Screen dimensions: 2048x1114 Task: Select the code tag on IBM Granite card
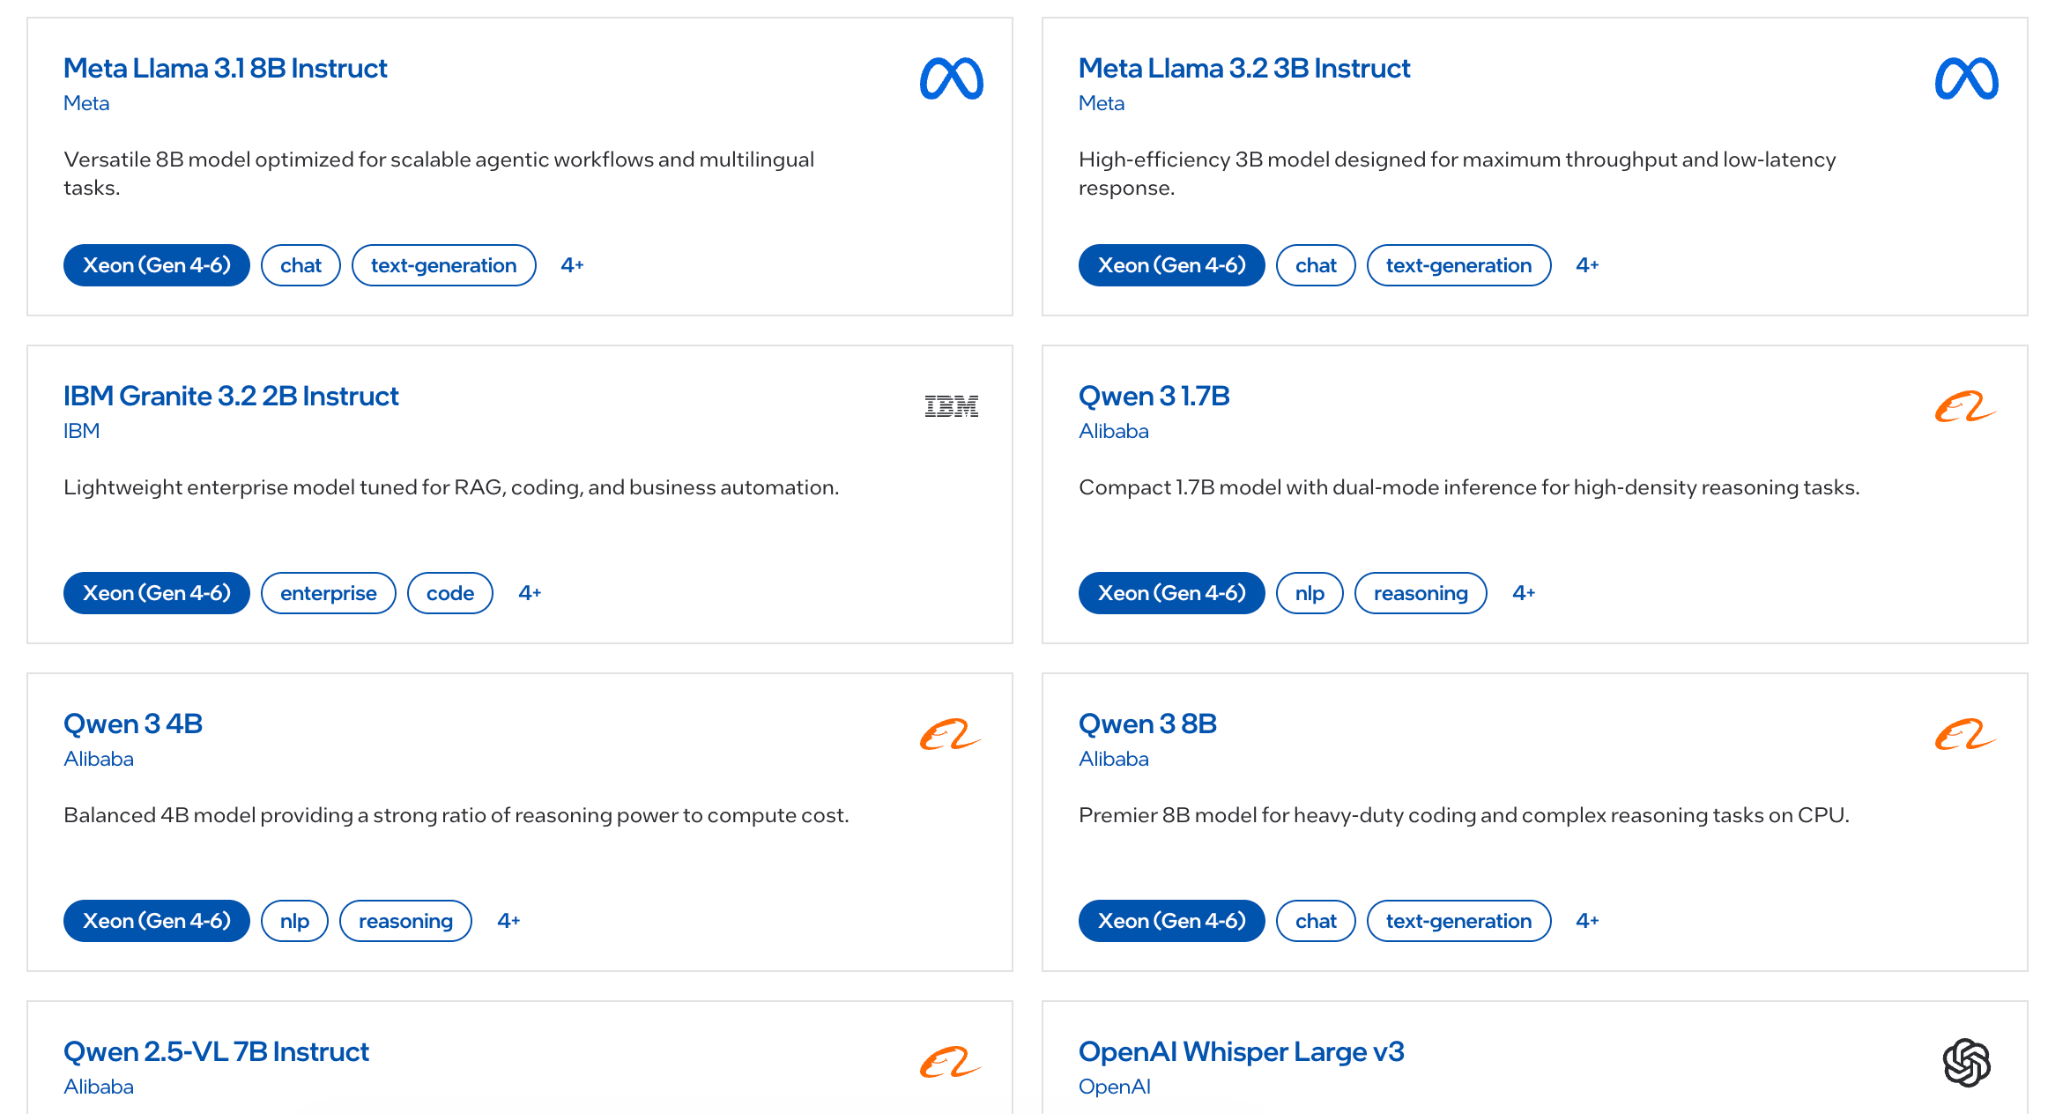(x=450, y=593)
